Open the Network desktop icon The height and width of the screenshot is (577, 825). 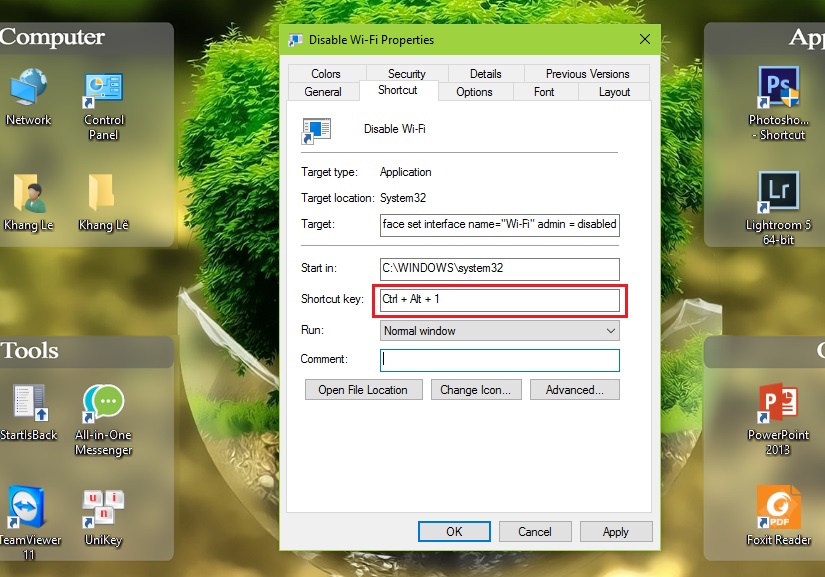pyautogui.click(x=28, y=97)
